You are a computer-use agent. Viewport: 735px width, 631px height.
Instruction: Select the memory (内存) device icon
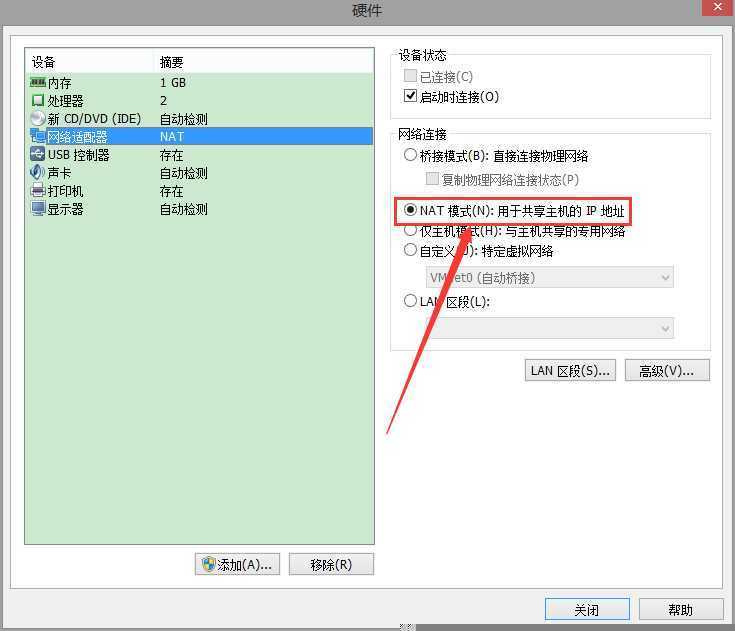38,83
